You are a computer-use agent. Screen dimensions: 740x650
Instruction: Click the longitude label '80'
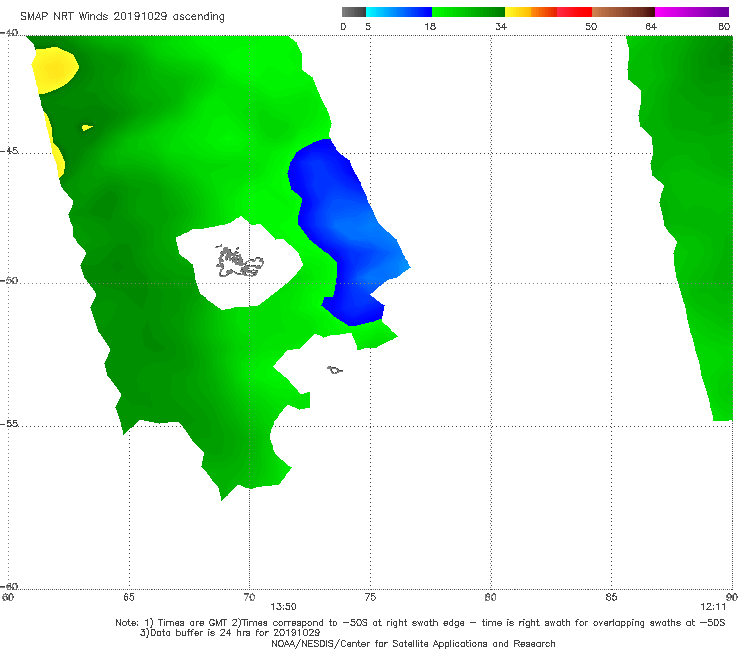point(490,597)
